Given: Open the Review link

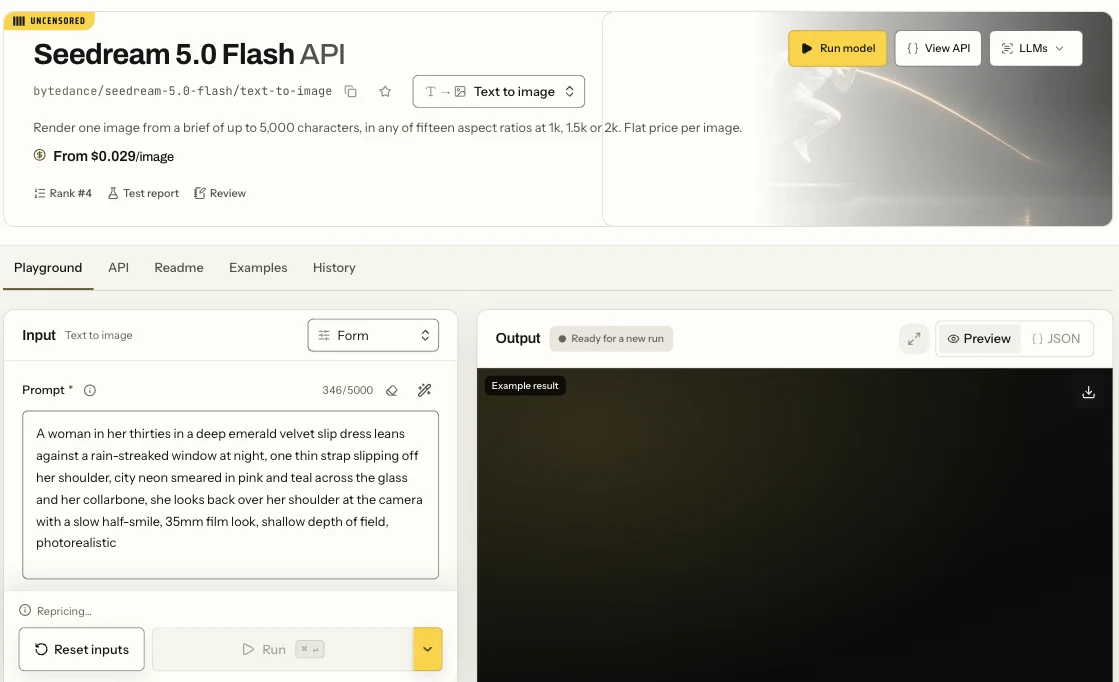Looking at the screenshot, I should [x=220, y=193].
